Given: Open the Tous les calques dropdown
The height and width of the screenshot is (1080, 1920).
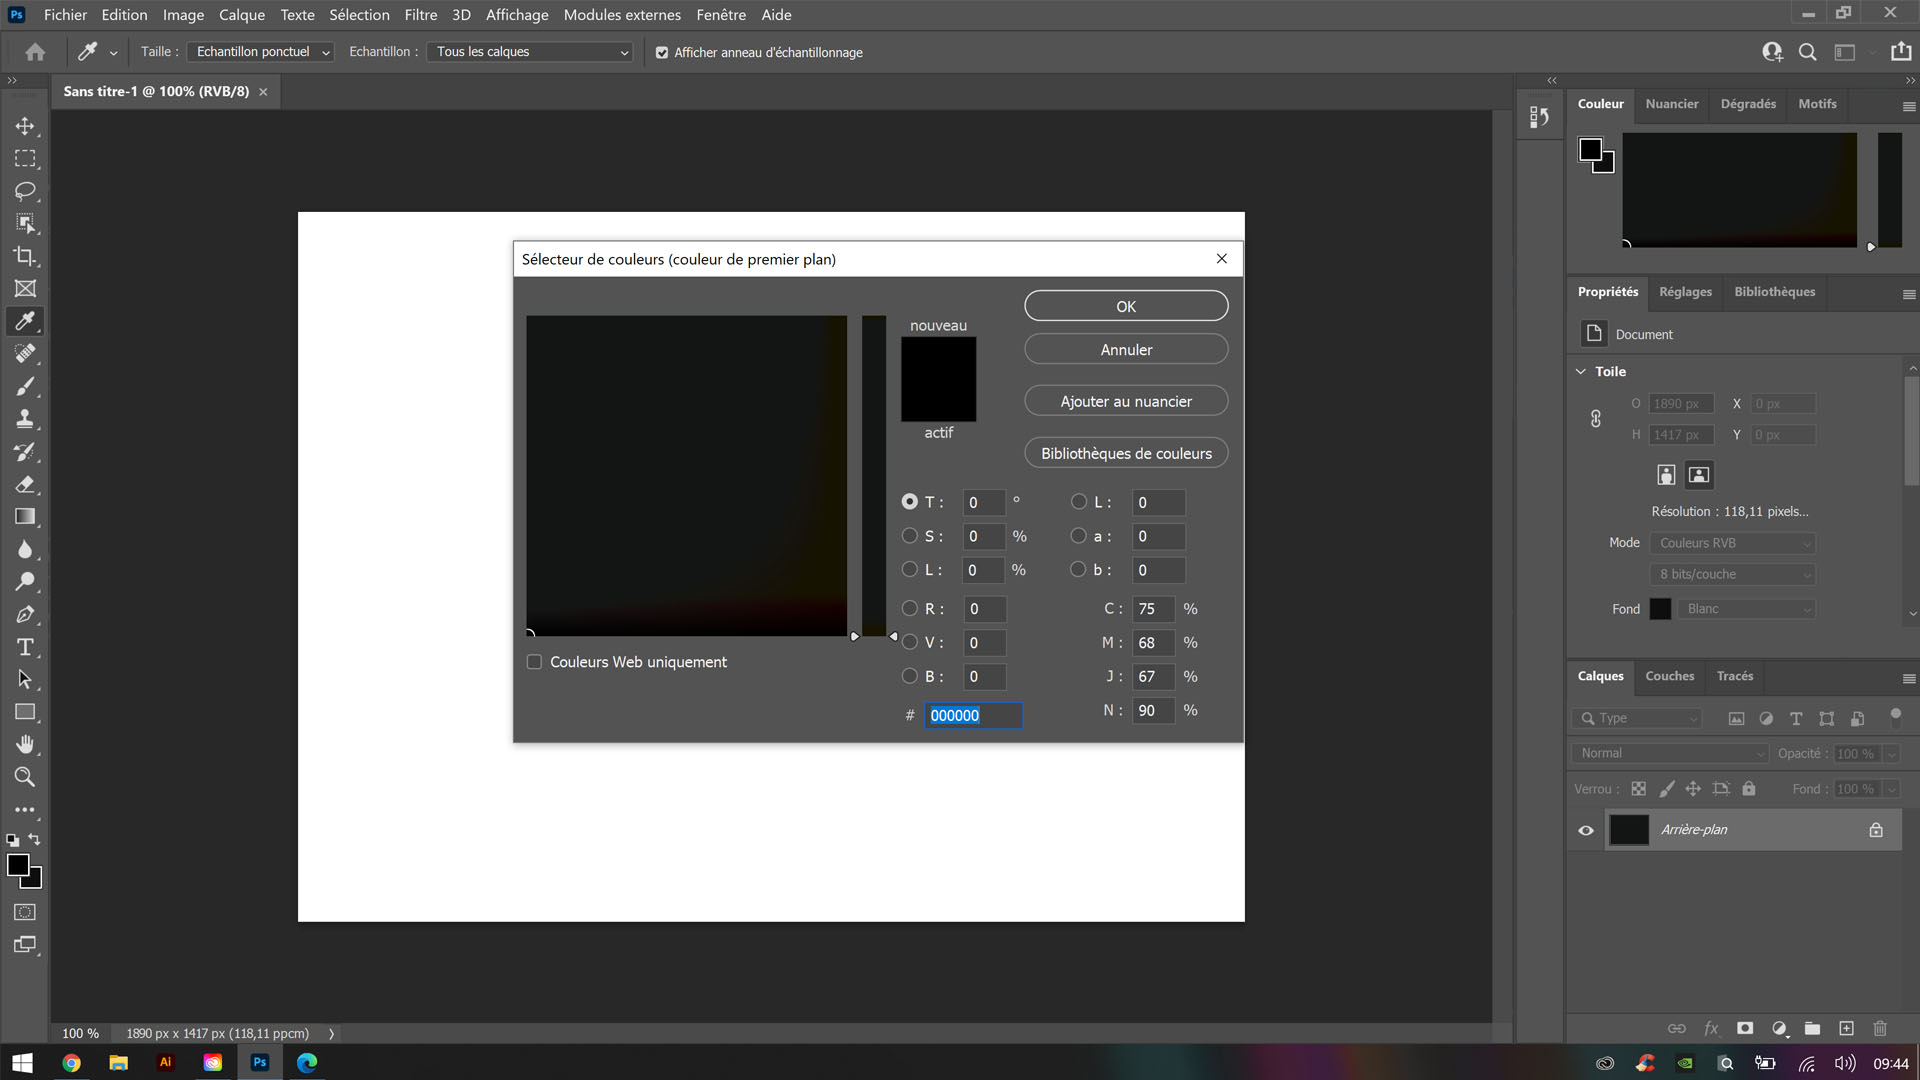Looking at the screenshot, I should 529,51.
